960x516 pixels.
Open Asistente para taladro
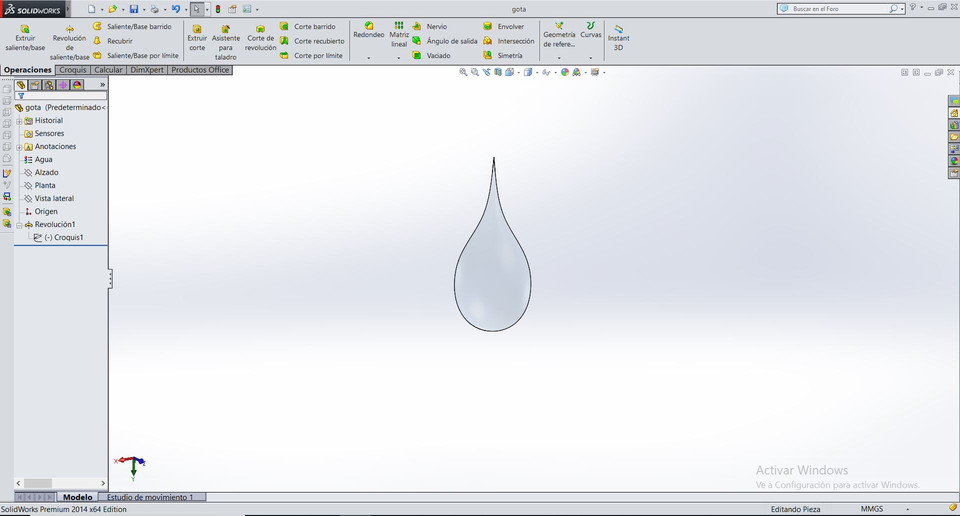click(x=225, y=42)
